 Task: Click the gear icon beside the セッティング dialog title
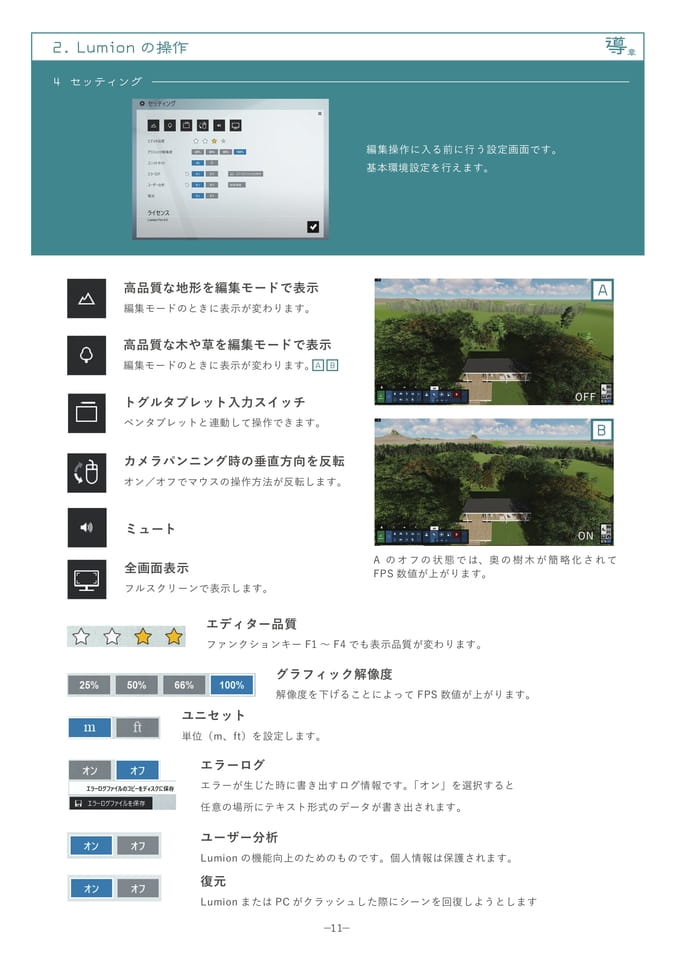click(142, 104)
